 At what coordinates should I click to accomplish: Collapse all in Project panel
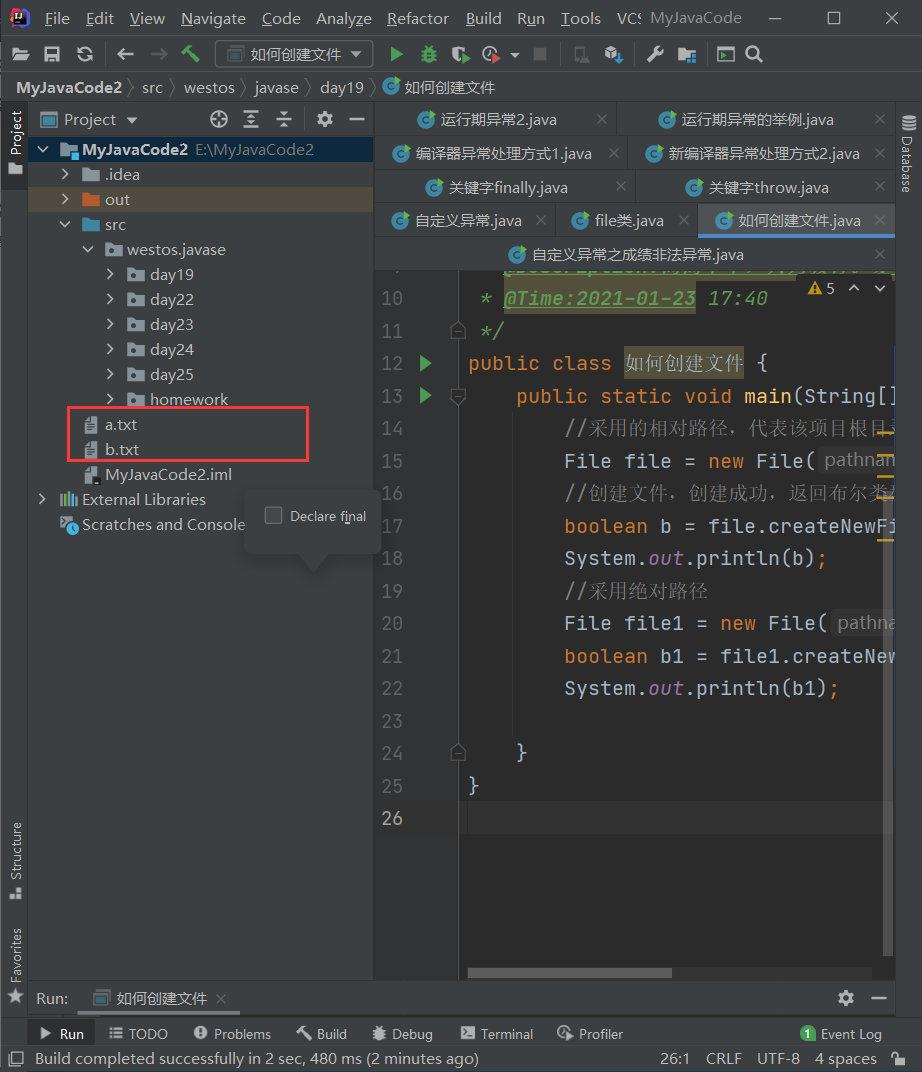tap(284, 120)
